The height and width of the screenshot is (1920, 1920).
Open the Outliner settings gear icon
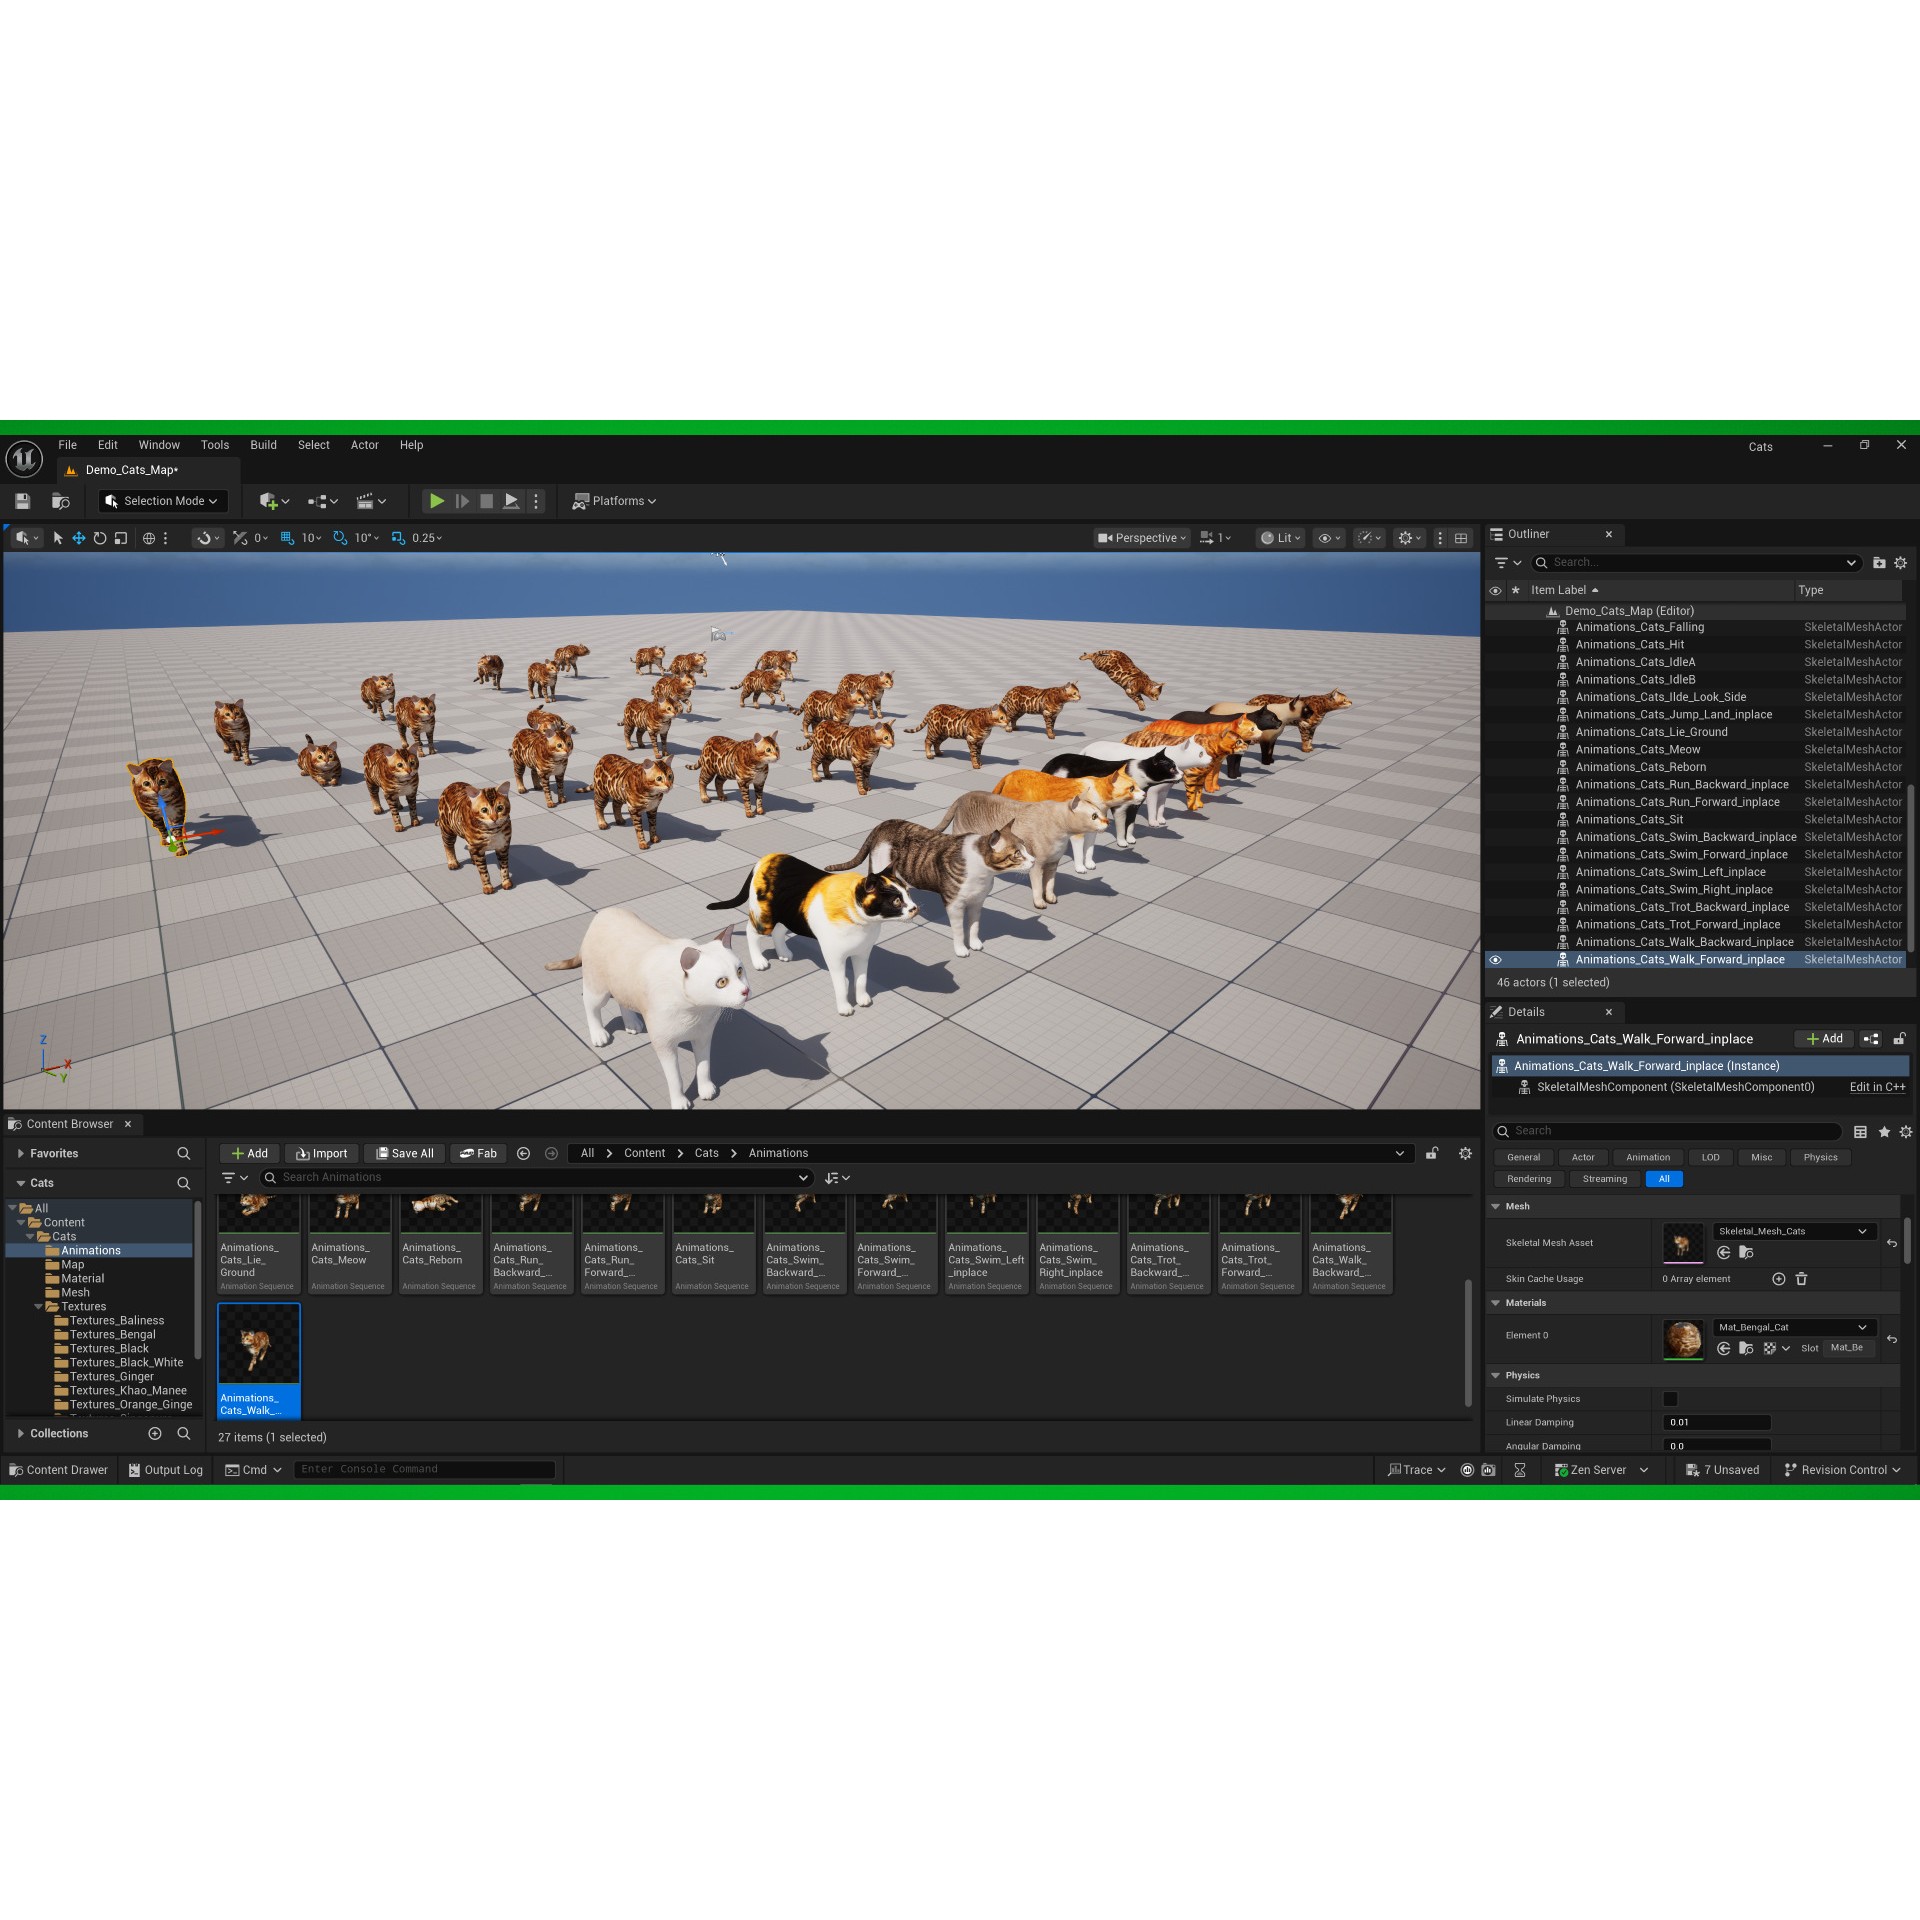click(x=1901, y=563)
